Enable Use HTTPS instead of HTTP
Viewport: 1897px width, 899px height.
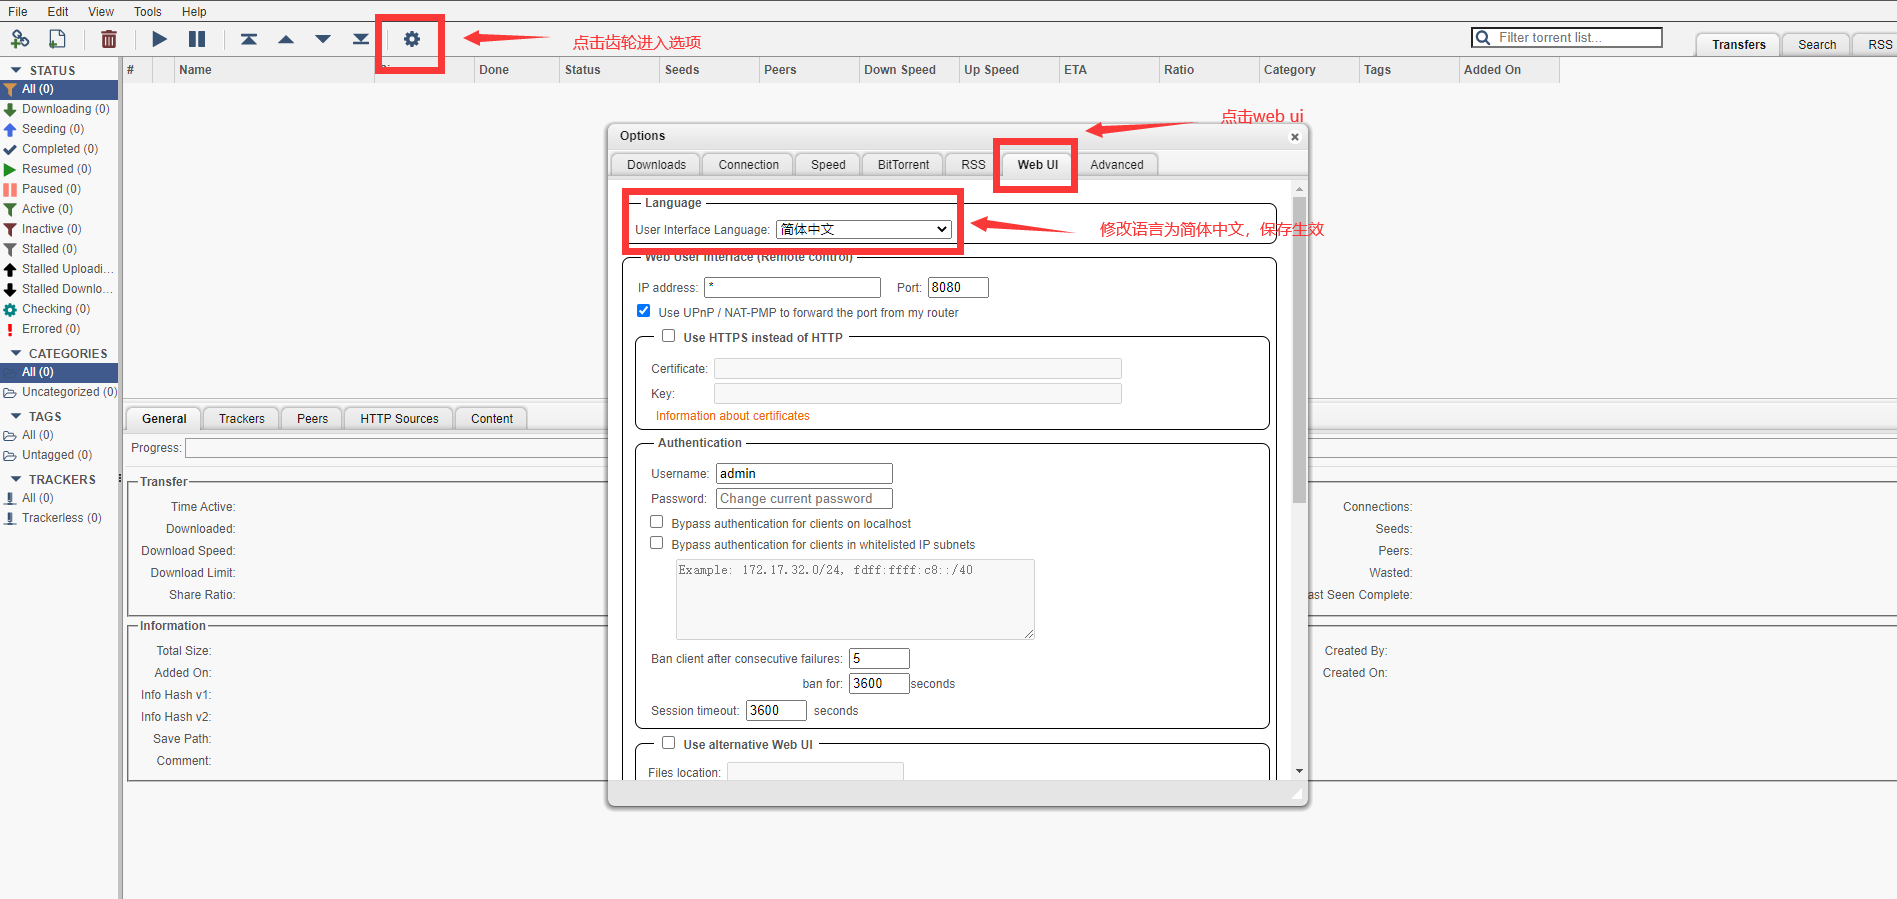(x=669, y=336)
